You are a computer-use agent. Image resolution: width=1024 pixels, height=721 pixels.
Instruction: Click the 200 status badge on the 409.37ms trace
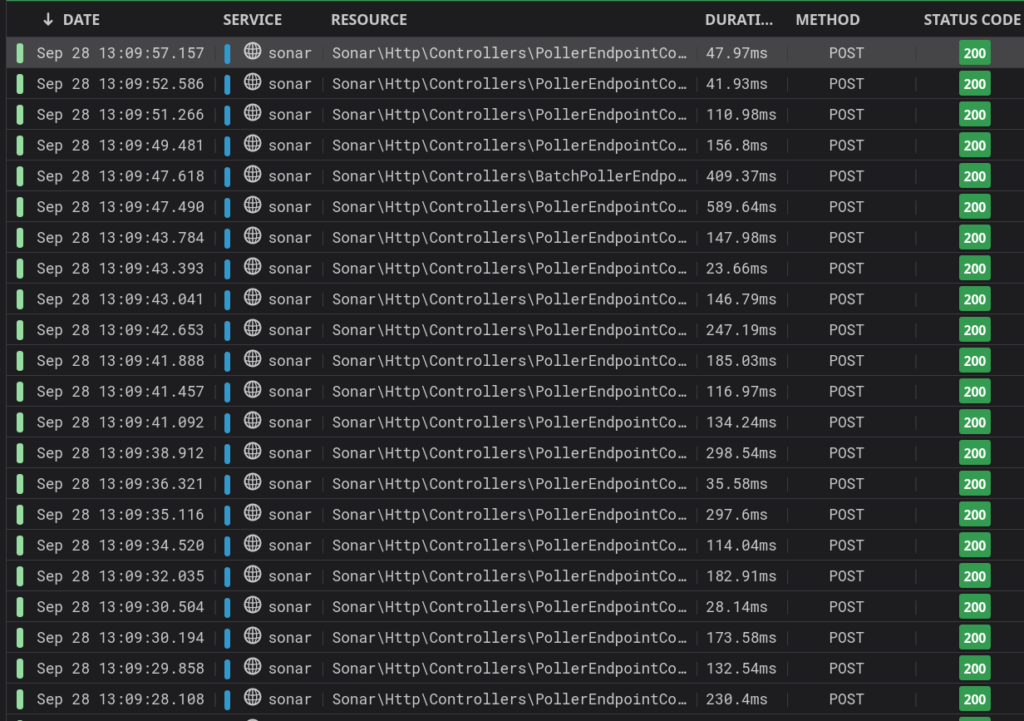click(974, 176)
